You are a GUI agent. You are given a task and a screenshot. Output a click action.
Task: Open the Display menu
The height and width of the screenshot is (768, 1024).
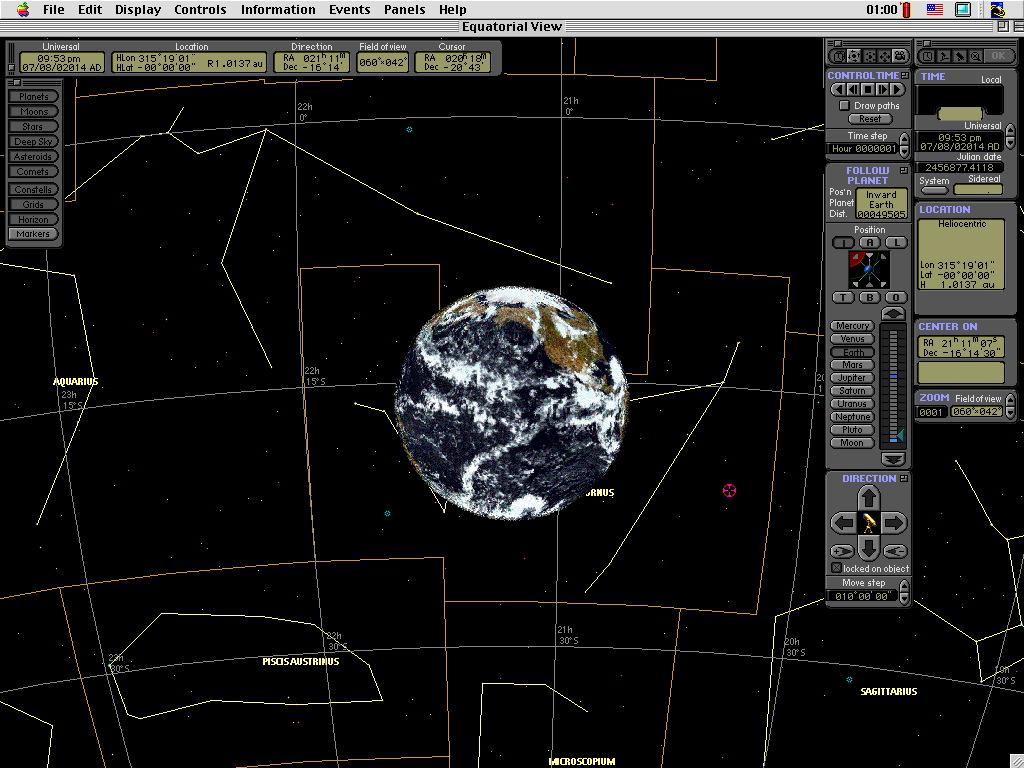tap(137, 10)
